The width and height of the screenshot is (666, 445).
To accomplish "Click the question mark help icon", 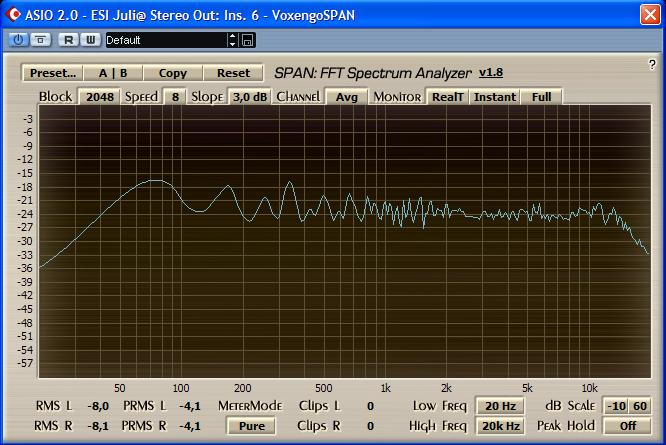I will [652, 65].
